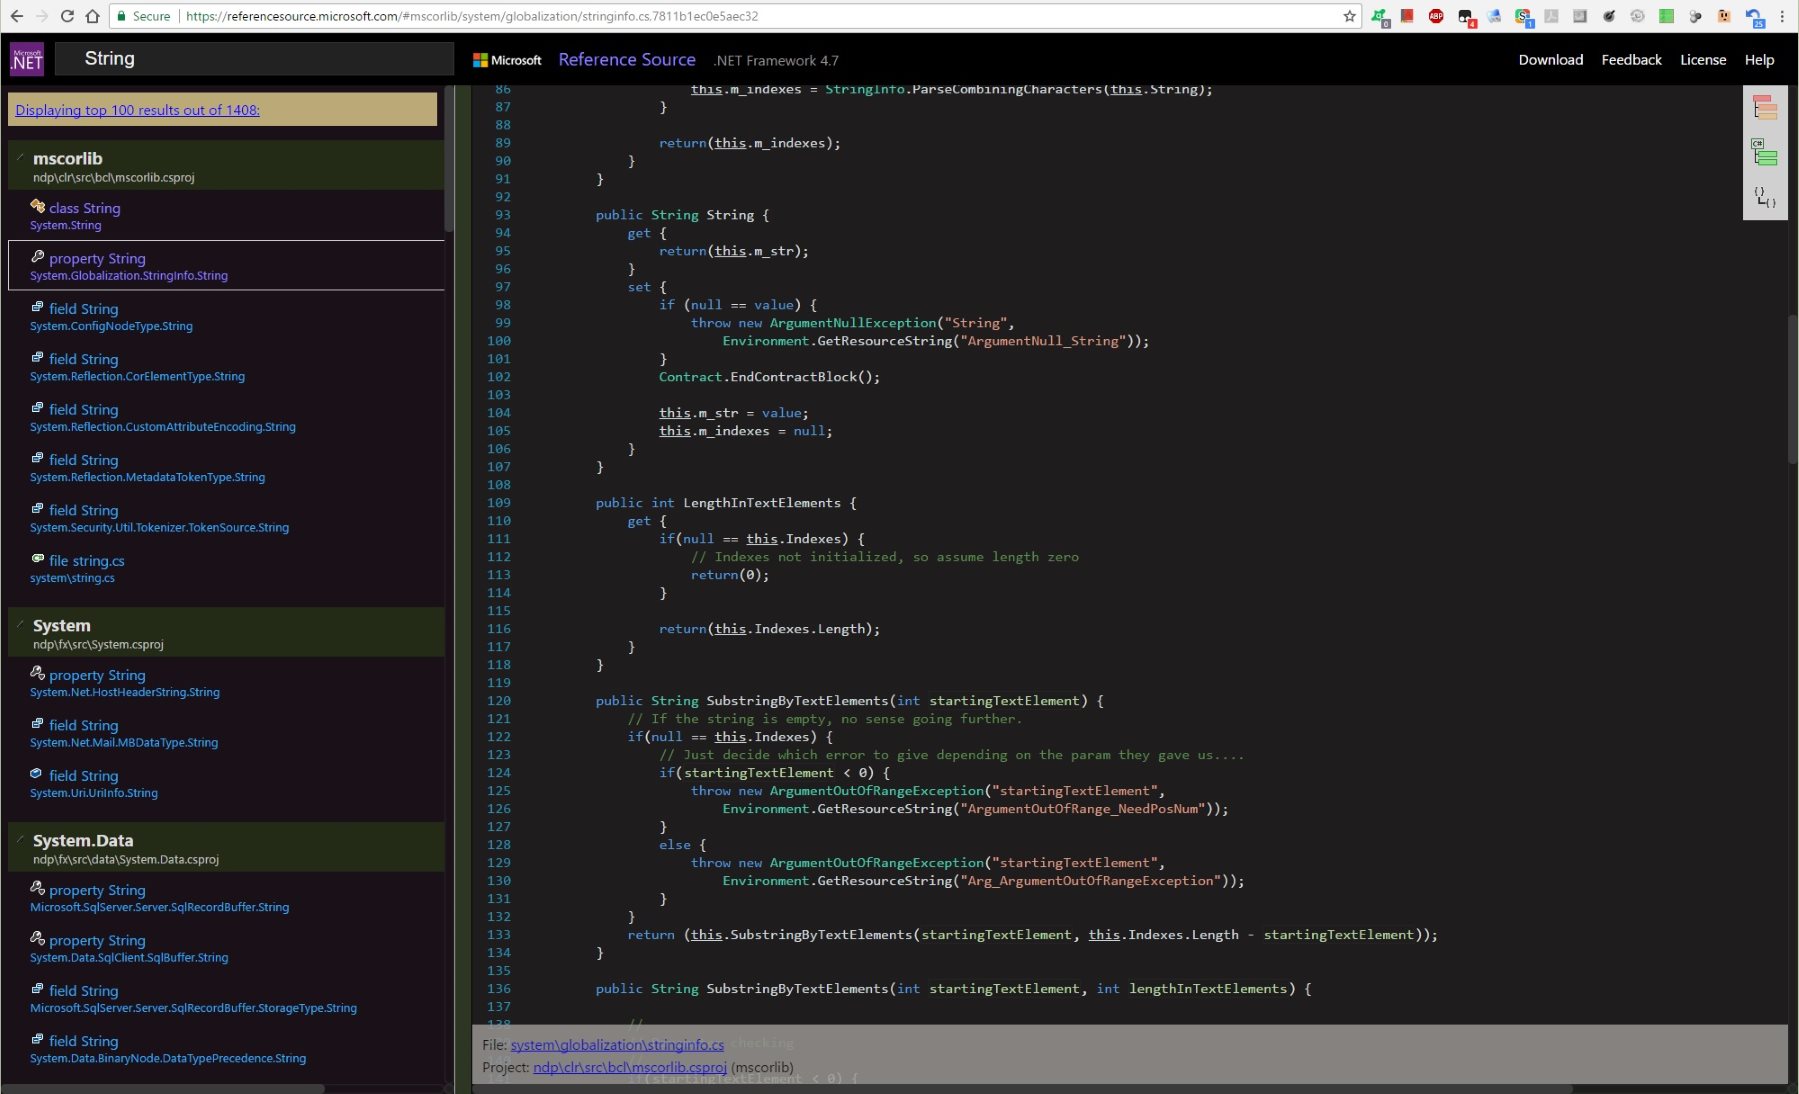Image resolution: width=1799 pixels, height=1094 pixels.
Task: Open field String in Tokenizer.TokenSource
Action: pos(226,518)
